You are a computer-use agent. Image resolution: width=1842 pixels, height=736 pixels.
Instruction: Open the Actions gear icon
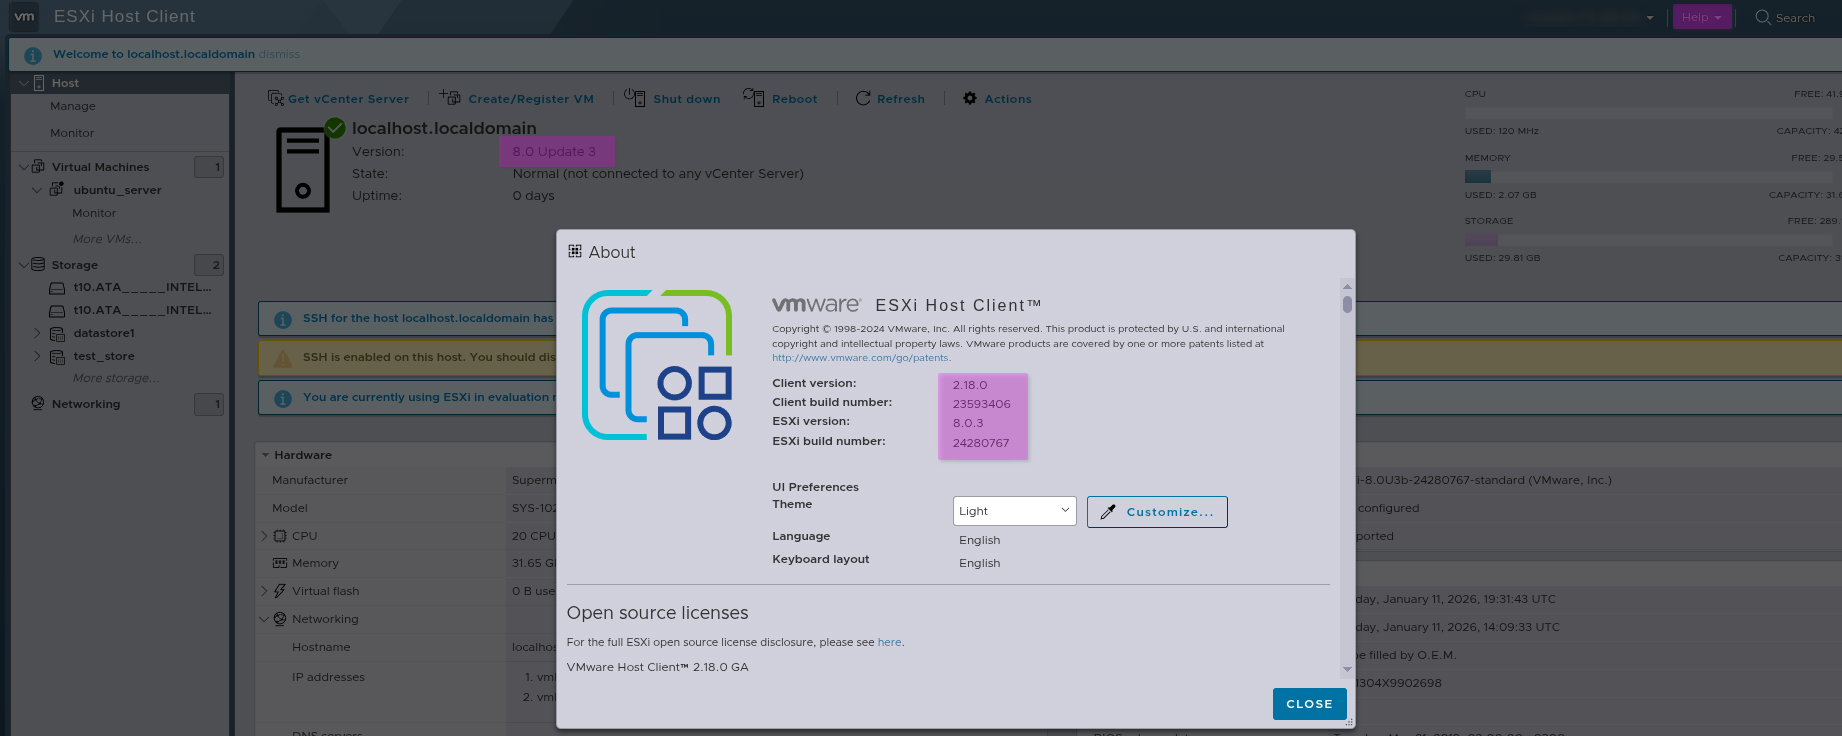(x=970, y=98)
